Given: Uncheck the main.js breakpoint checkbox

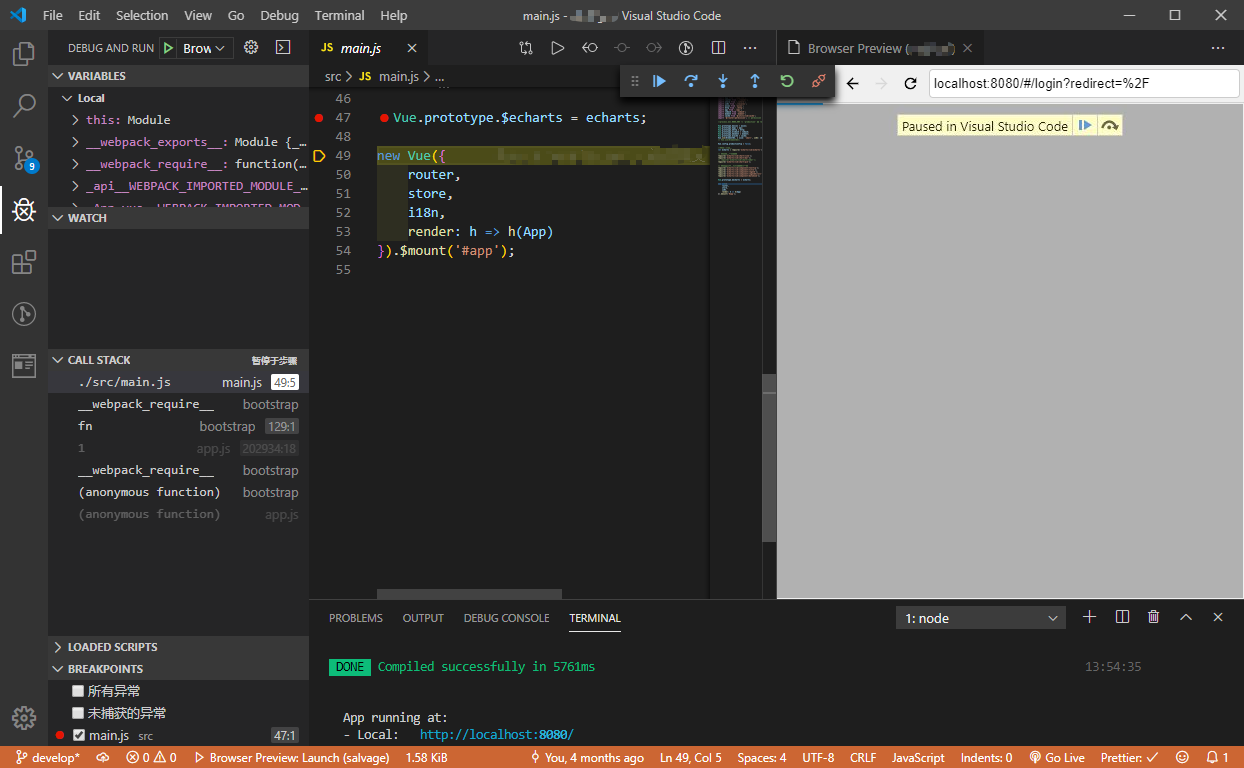Looking at the screenshot, I should pyautogui.click(x=78, y=735).
